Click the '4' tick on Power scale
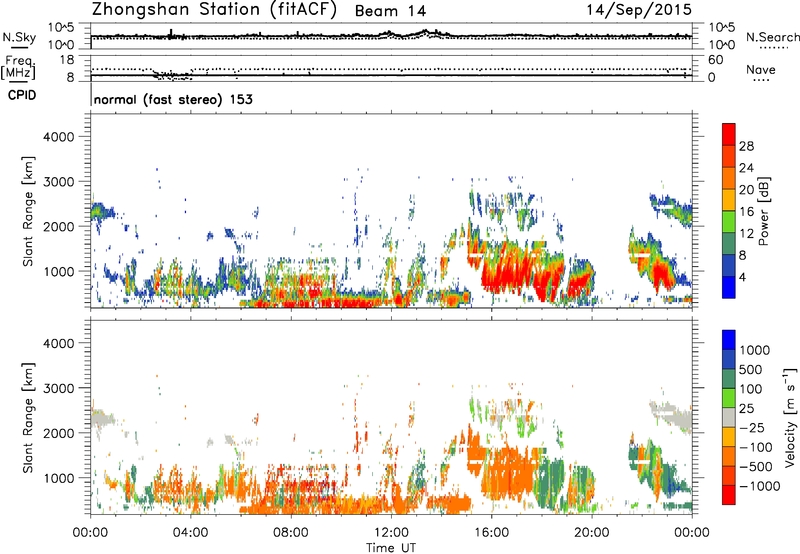Screen dimensions: 800x554 [743, 277]
